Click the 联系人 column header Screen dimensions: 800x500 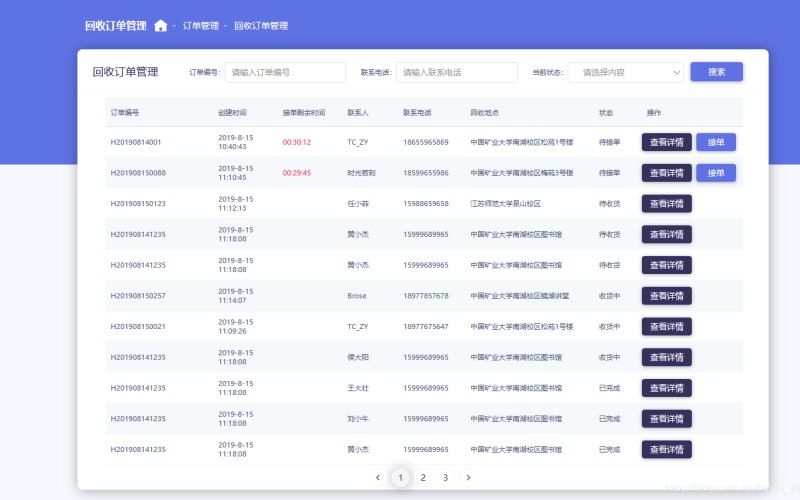tap(358, 113)
